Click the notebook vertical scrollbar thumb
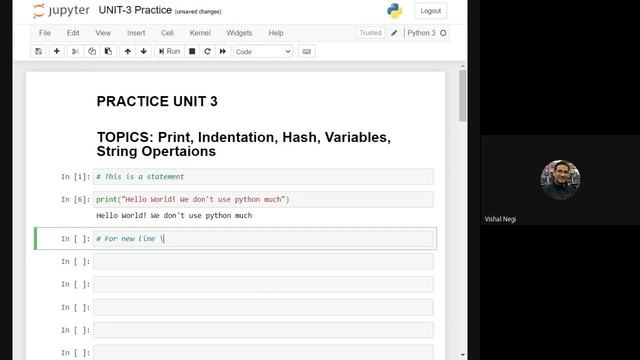The height and width of the screenshot is (360, 640). [462, 96]
